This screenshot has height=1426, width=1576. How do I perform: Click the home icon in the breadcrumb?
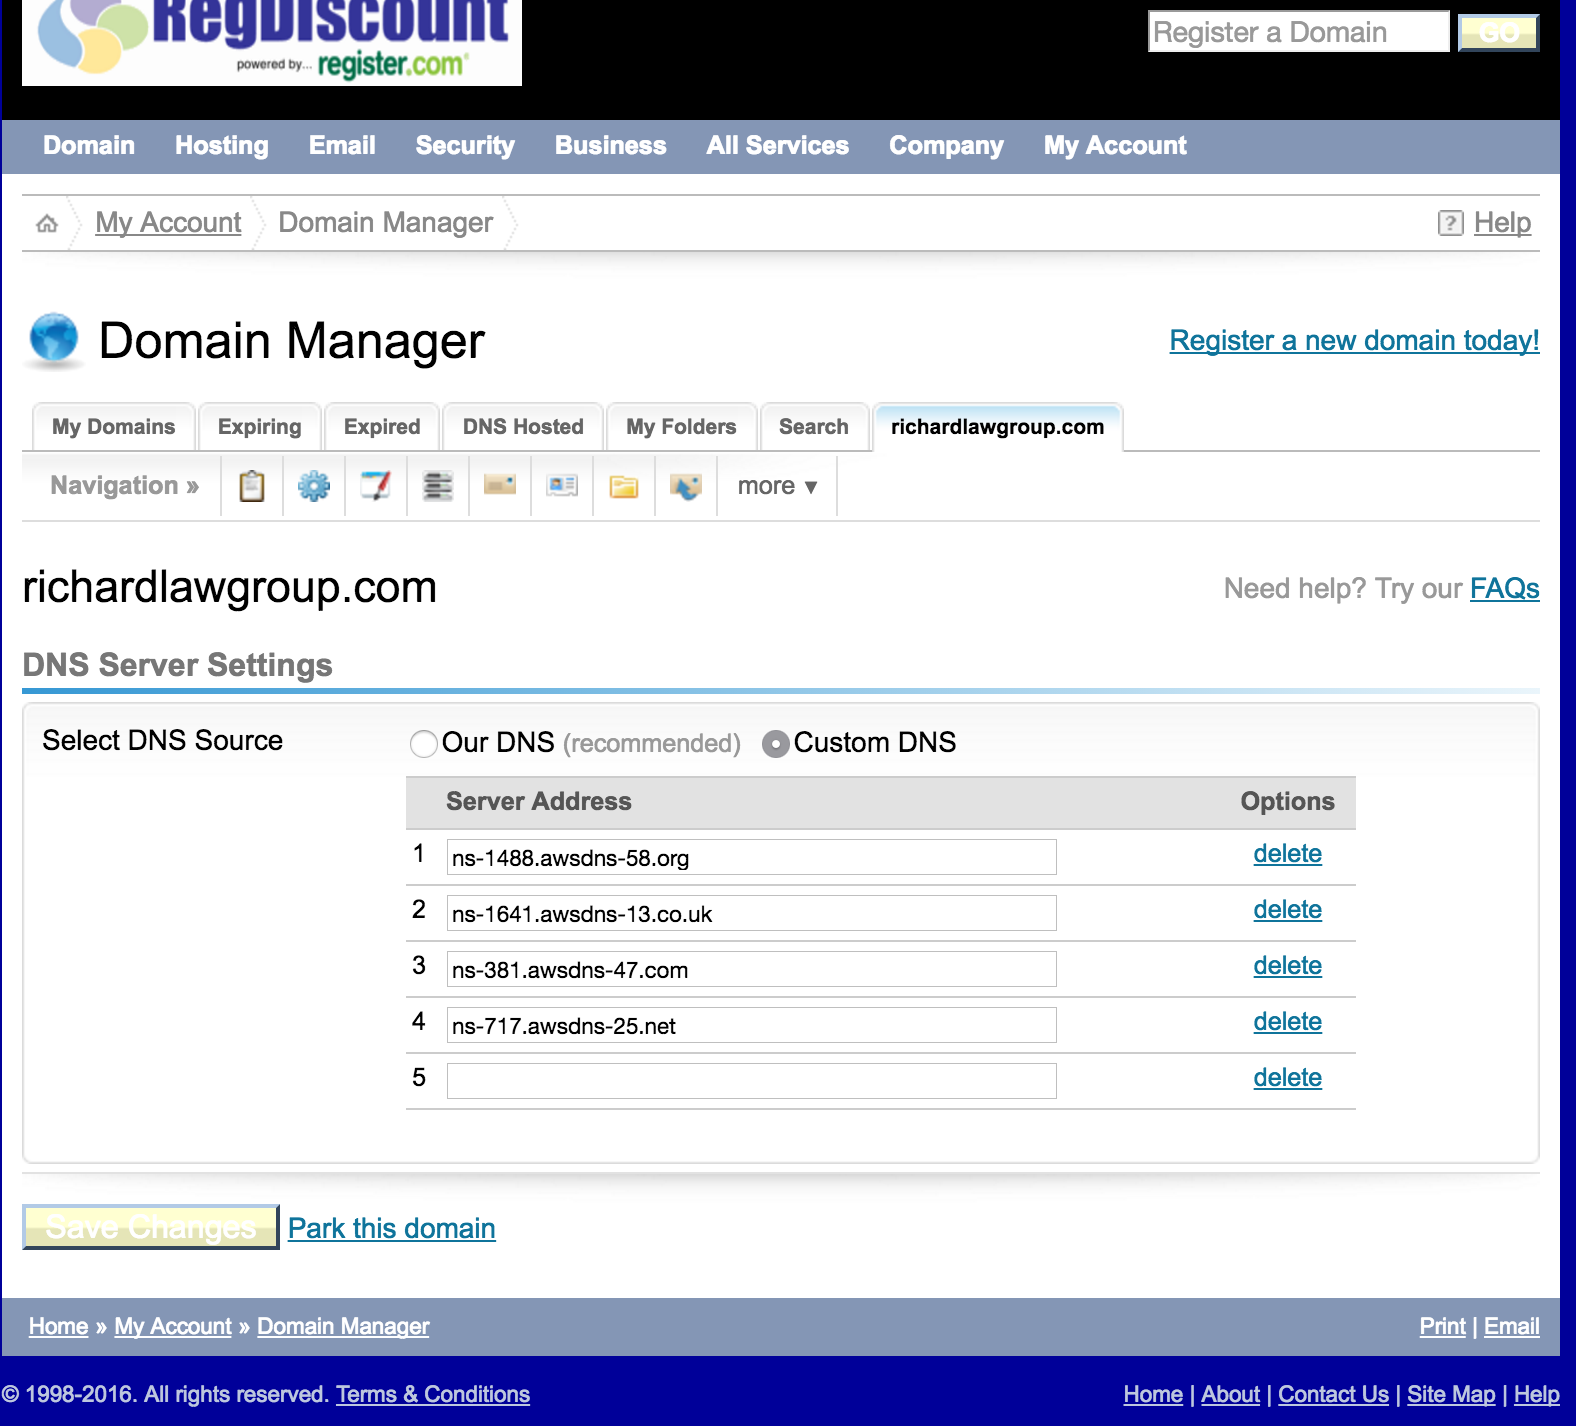click(x=47, y=223)
